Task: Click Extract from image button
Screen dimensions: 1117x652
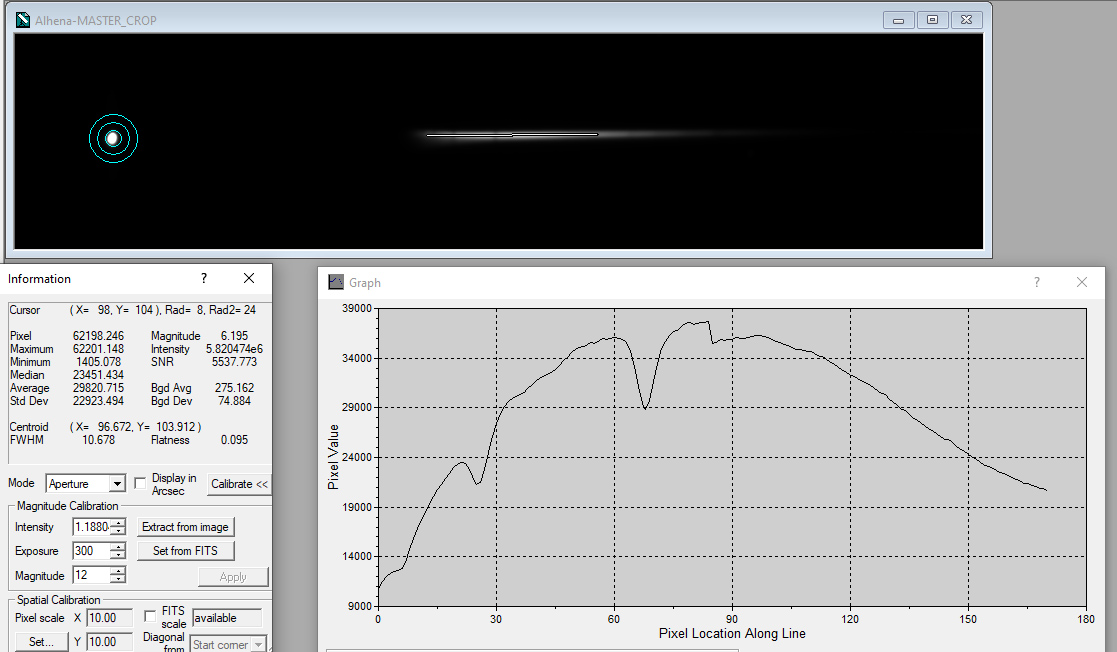Action: (185, 527)
